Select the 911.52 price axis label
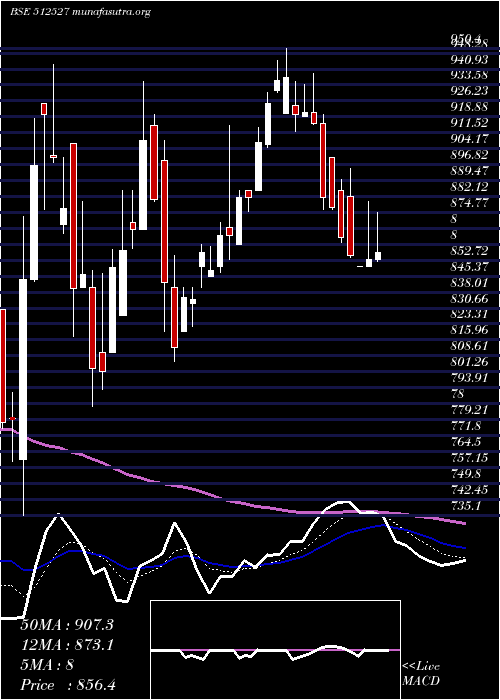500x700 pixels. pos(469,123)
